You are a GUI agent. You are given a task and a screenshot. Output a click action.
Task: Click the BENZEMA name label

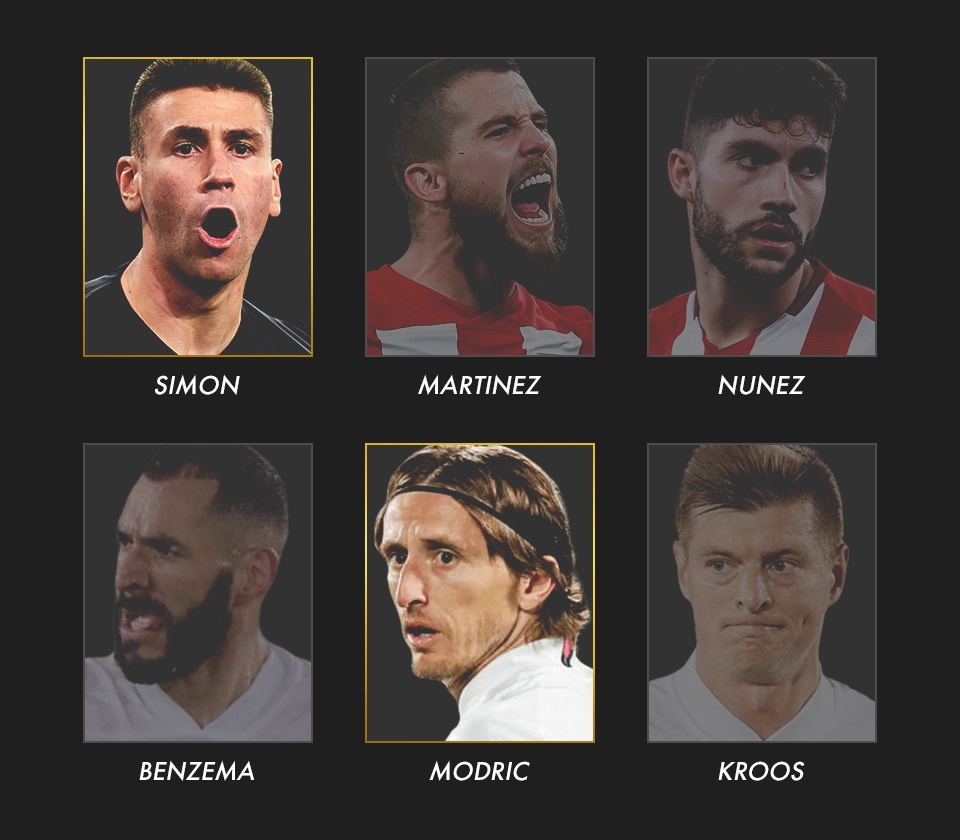[x=197, y=771]
